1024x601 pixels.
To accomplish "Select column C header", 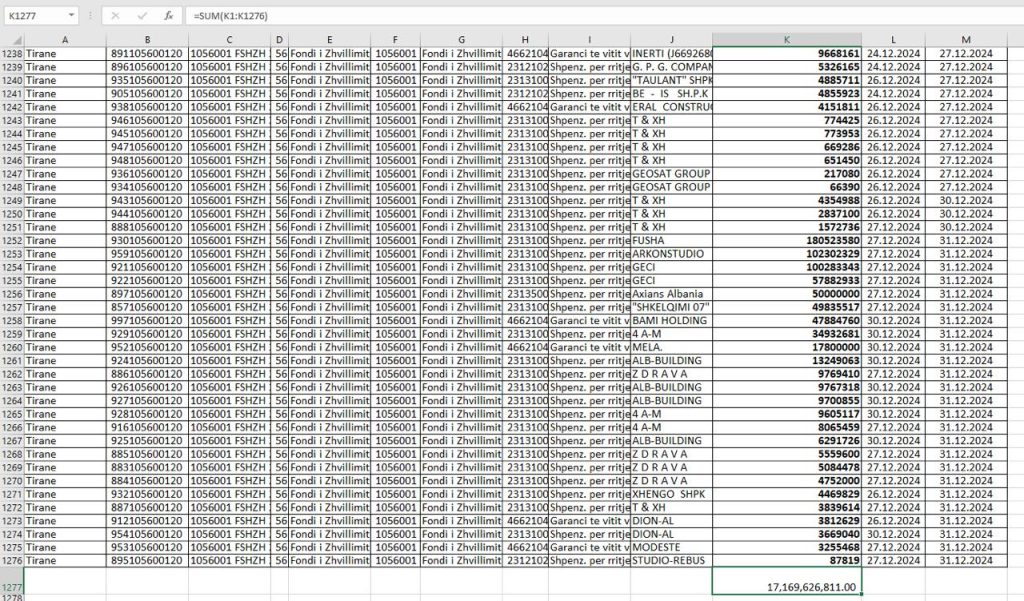I will click(229, 40).
